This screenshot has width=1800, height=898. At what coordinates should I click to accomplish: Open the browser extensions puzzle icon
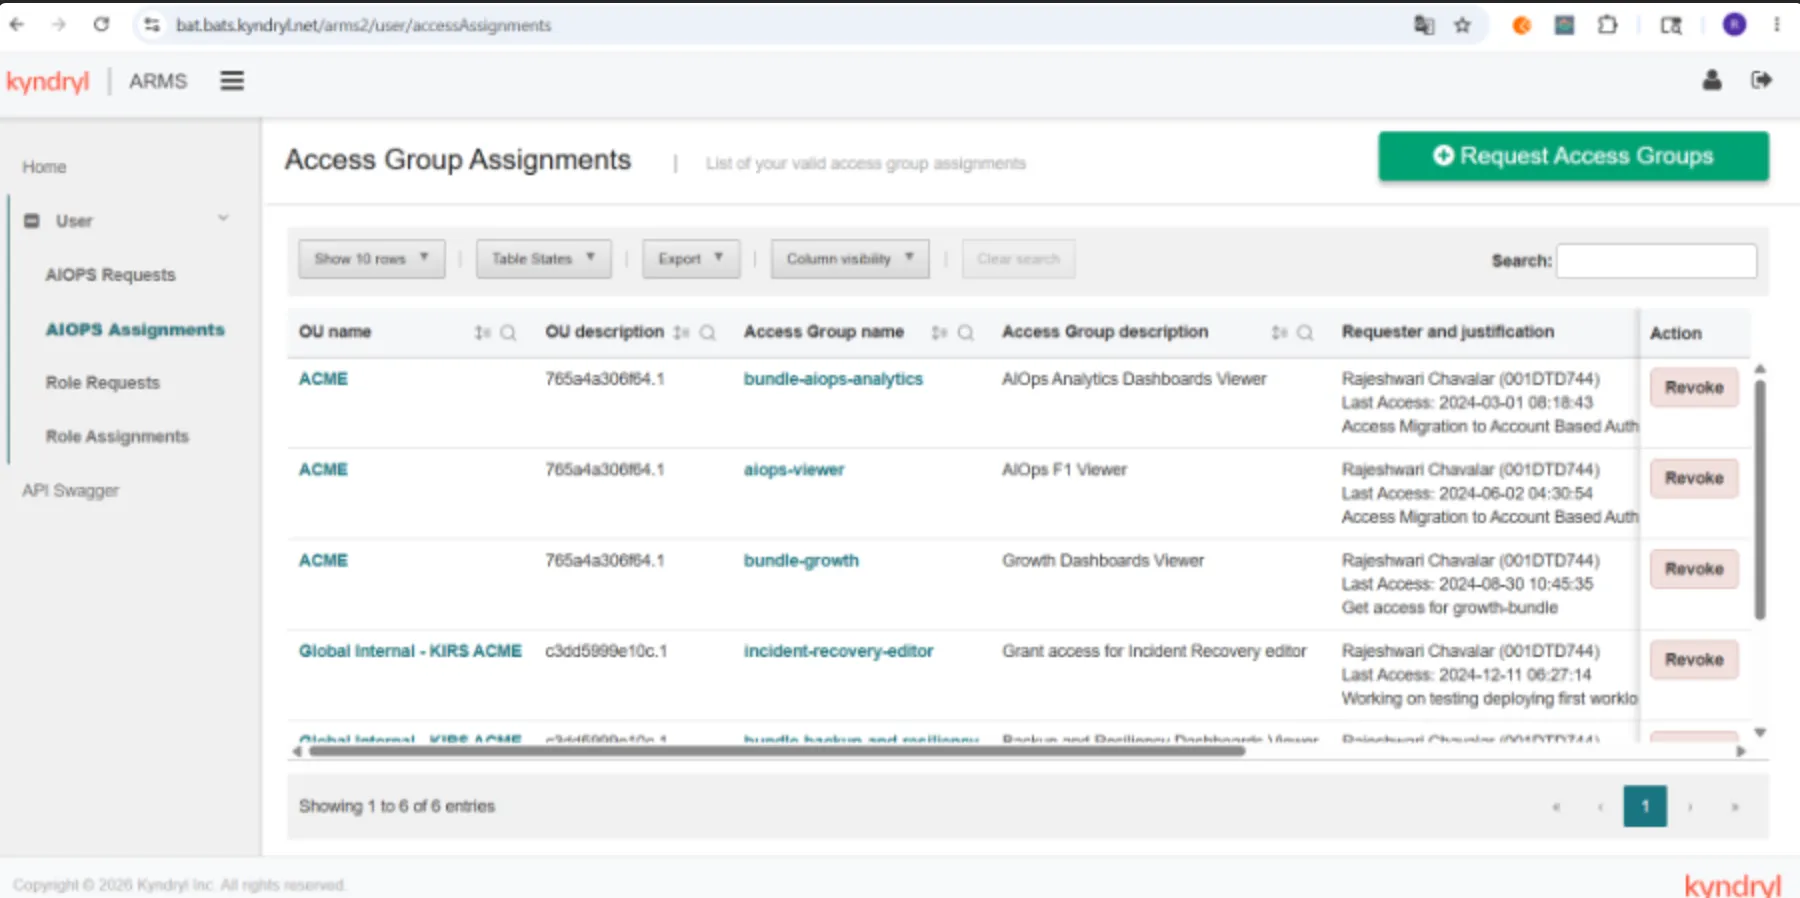1608,25
